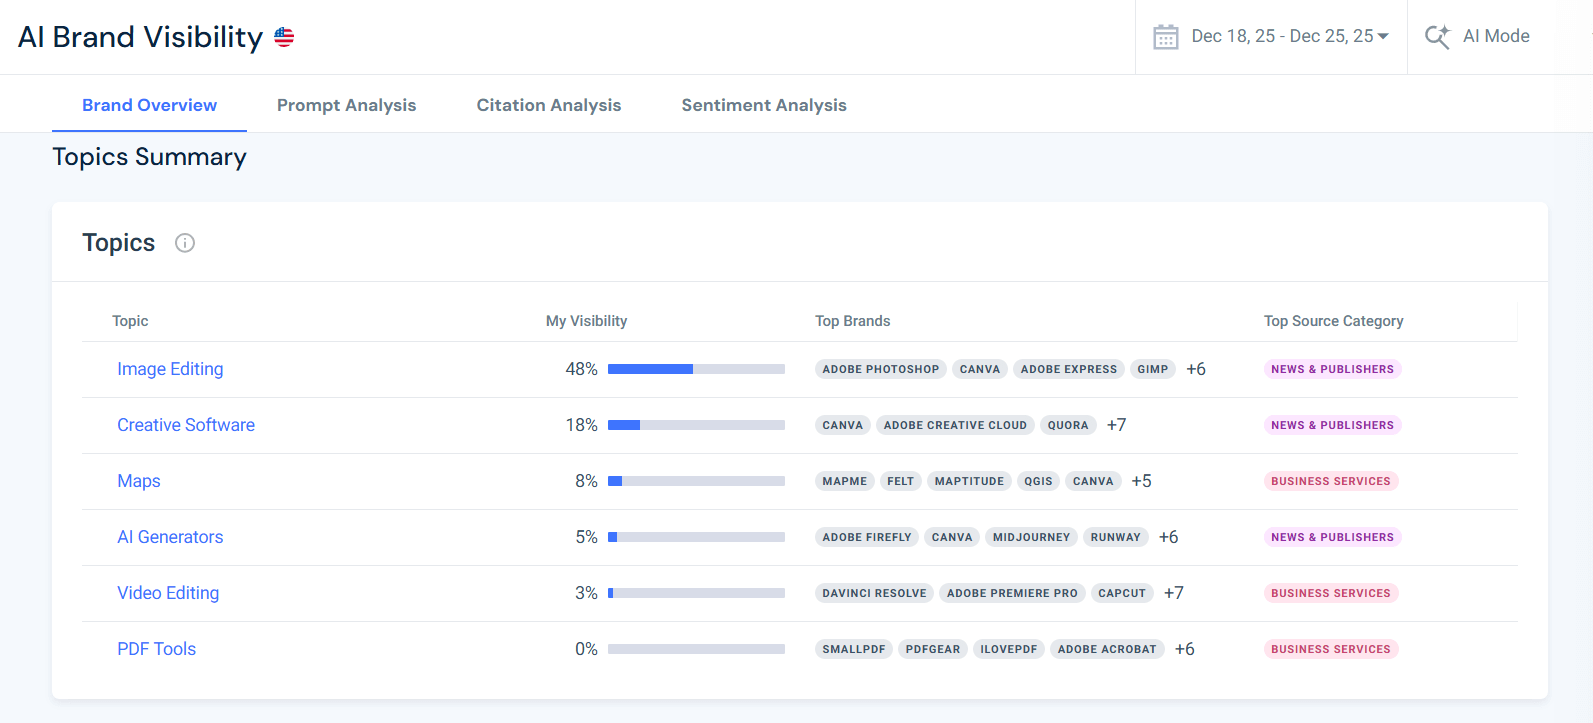The image size is (1593, 723).
Task: Click the Adobe Creative Cloud brand tag
Action: 955,425
